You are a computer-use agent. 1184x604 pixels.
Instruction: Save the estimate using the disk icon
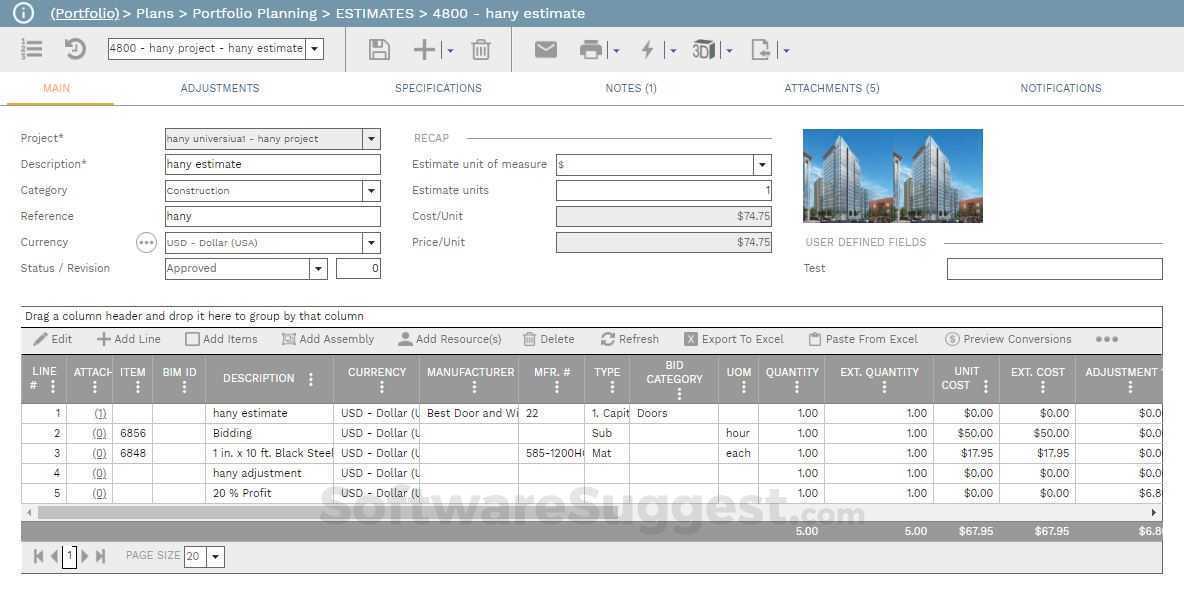379,49
